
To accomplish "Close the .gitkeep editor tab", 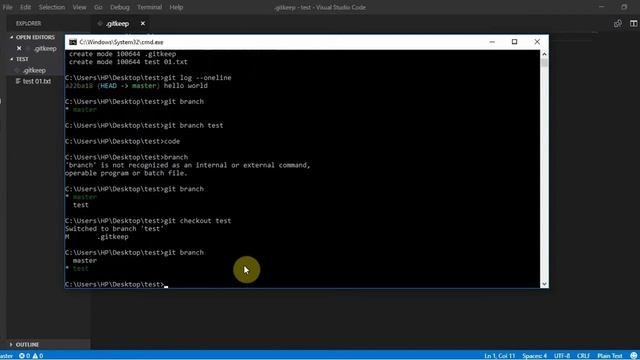I will [143, 24].
